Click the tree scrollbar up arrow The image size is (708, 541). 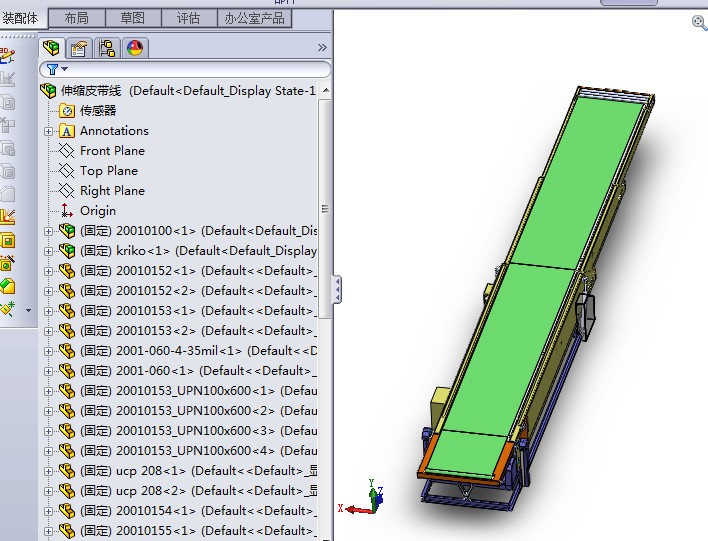tap(326, 90)
